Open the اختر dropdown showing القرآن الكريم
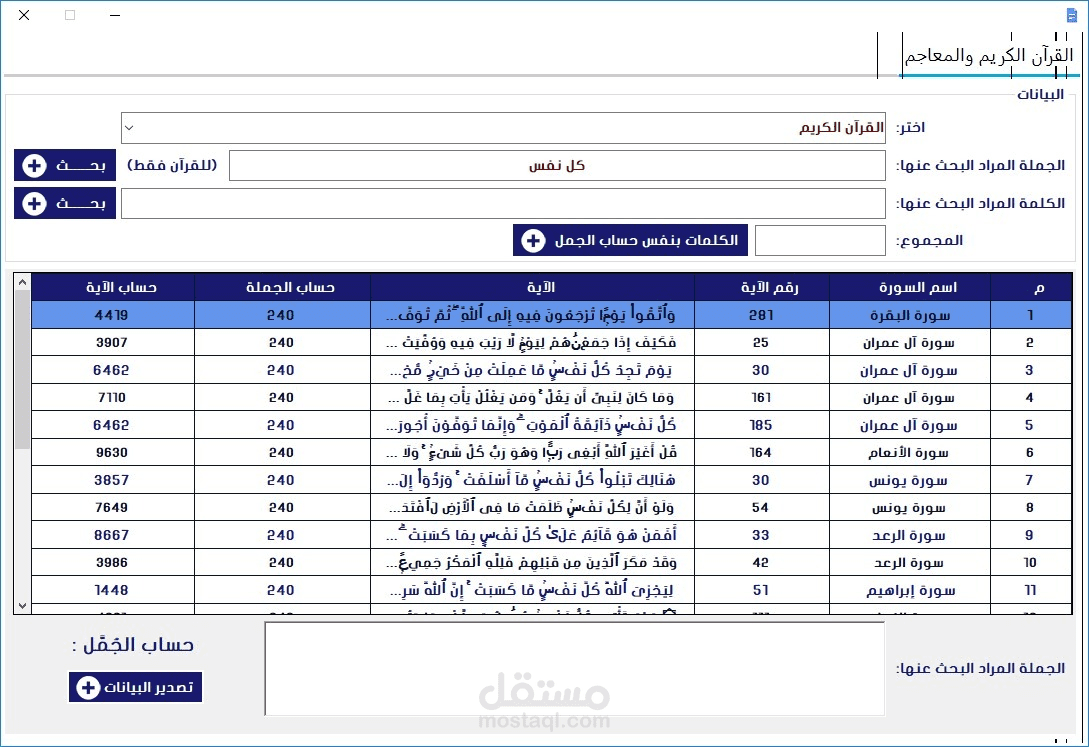 [x=128, y=128]
